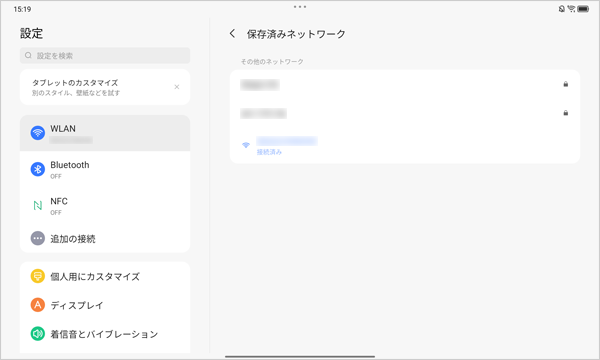This screenshot has height=360, width=600.
Task: Select the ディスプレイ menu entry
Action: click(x=105, y=305)
